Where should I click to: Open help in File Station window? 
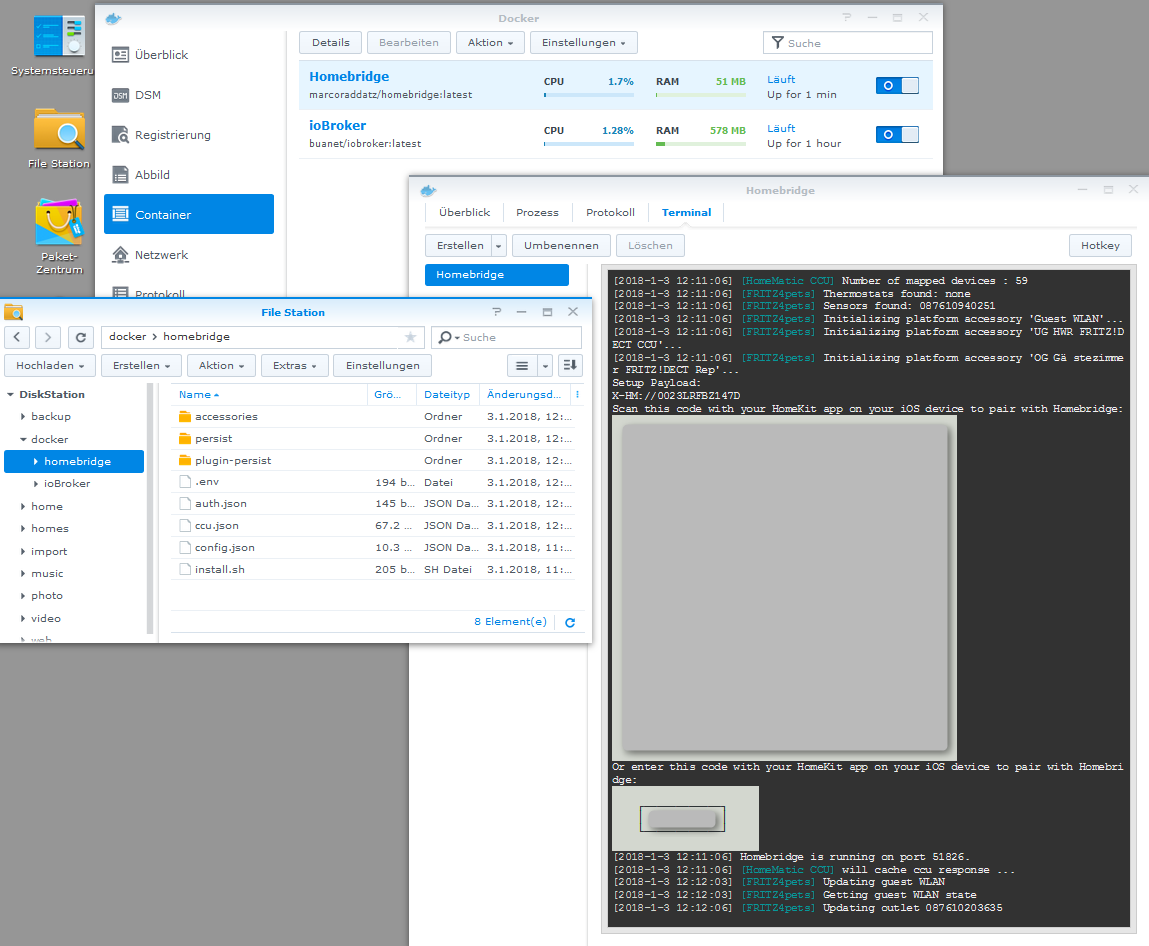pos(497,312)
